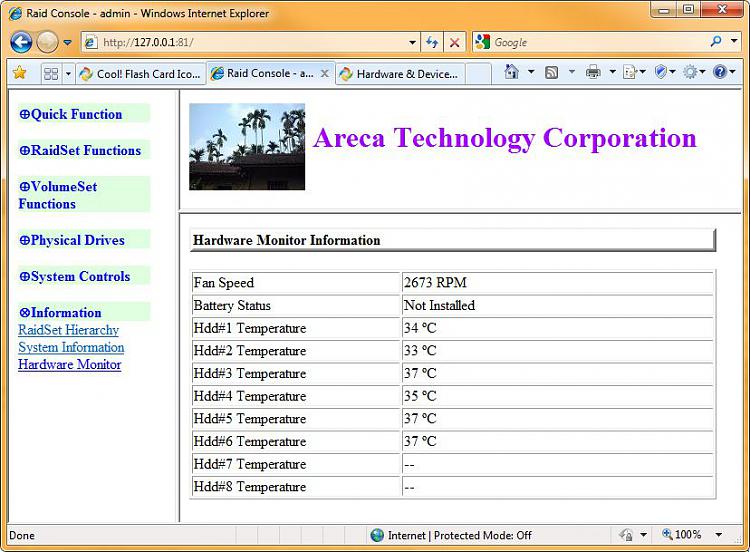Click the Internet security zone globe icon

377,535
